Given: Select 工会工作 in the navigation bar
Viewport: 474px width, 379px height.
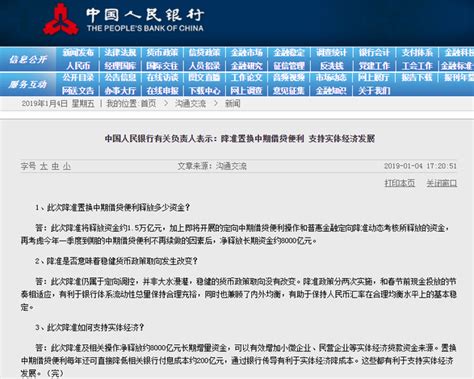Looking at the screenshot, I should [417, 66].
